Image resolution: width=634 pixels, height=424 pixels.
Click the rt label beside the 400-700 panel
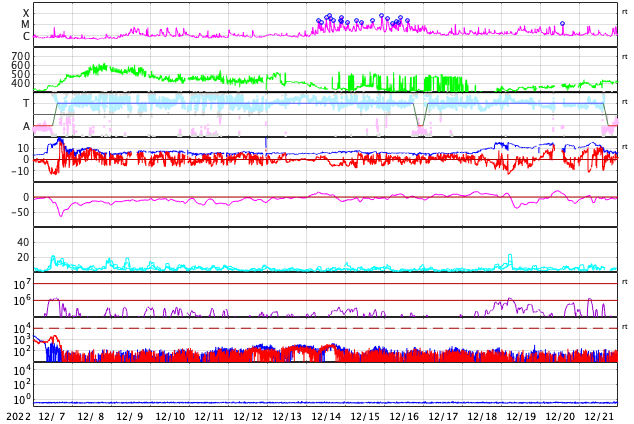click(625, 57)
